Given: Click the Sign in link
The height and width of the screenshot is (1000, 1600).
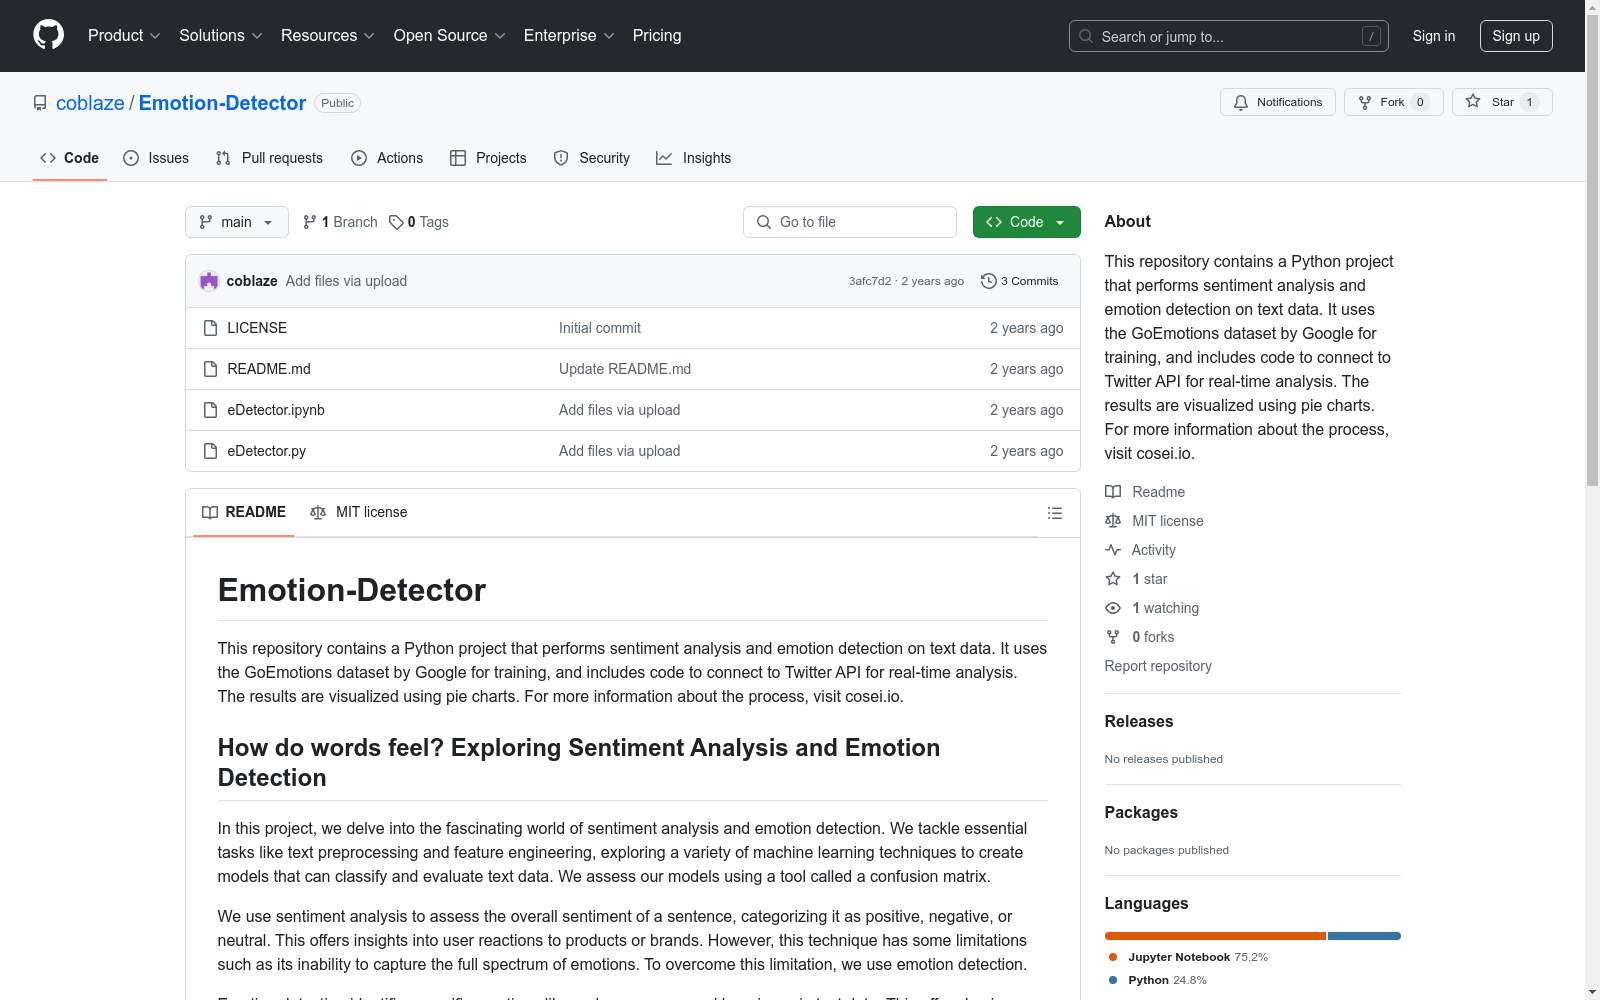Looking at the screenshot, I should 1434,36.
